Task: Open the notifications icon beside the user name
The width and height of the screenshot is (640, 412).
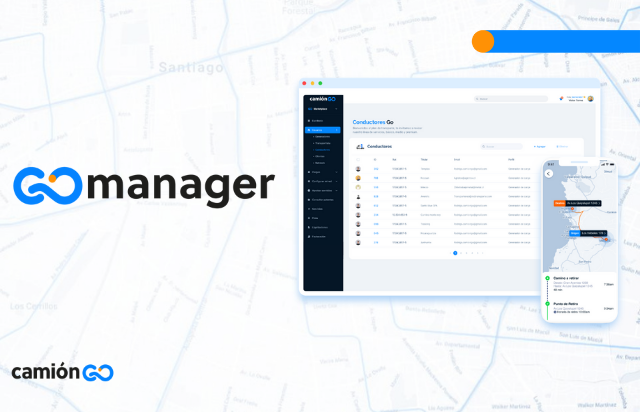Action: [561, 98]
